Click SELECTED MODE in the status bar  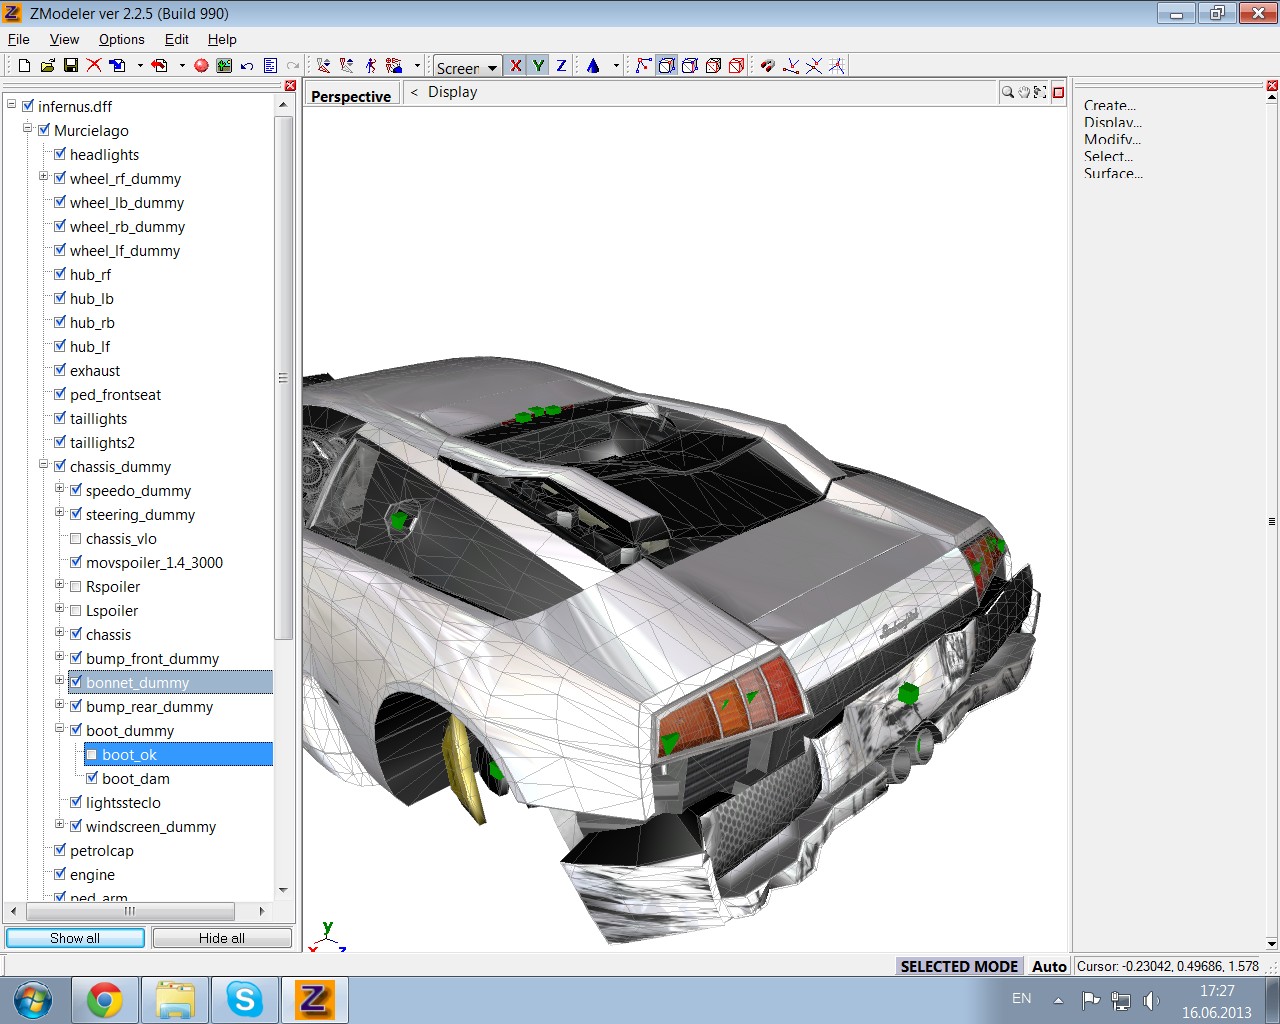959,966
